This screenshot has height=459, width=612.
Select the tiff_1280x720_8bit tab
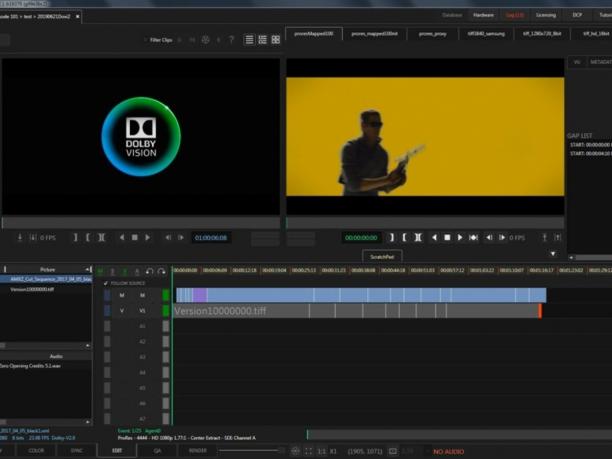coord(542,34)
